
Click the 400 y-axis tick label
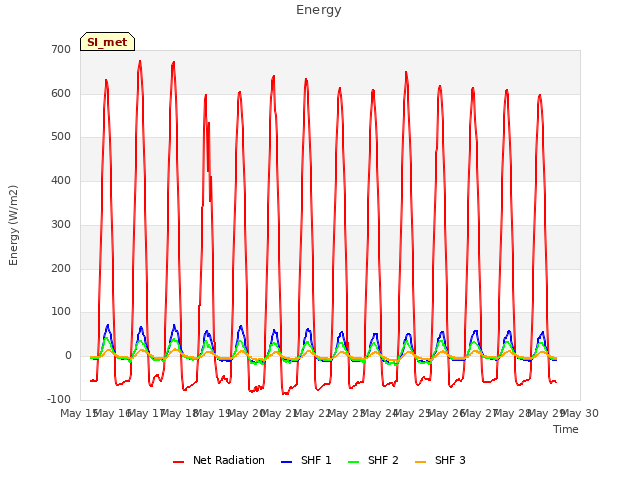61,180
